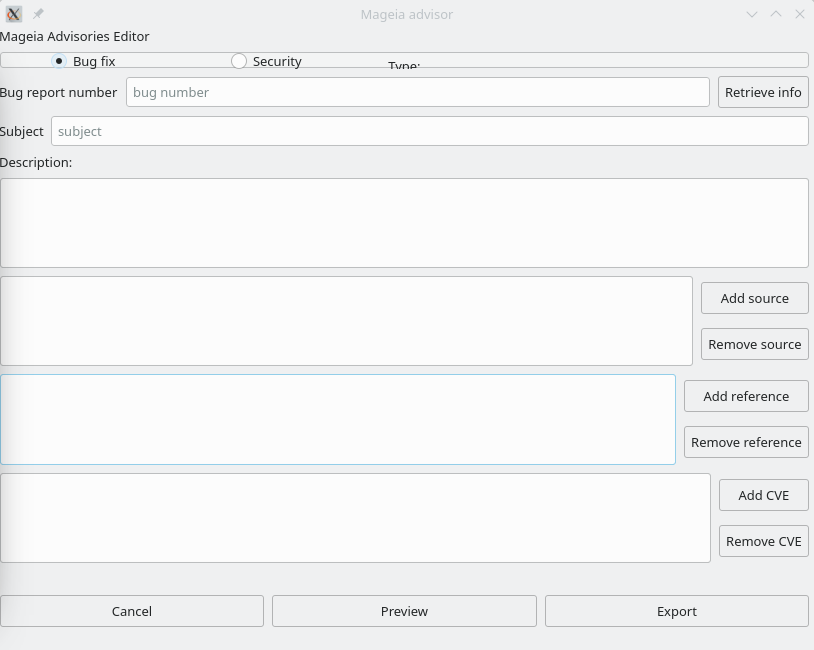814x650 pixels.
Task: Maximize the Mageia advisor window
Action: pyautogui.click(x=776, y=15)
